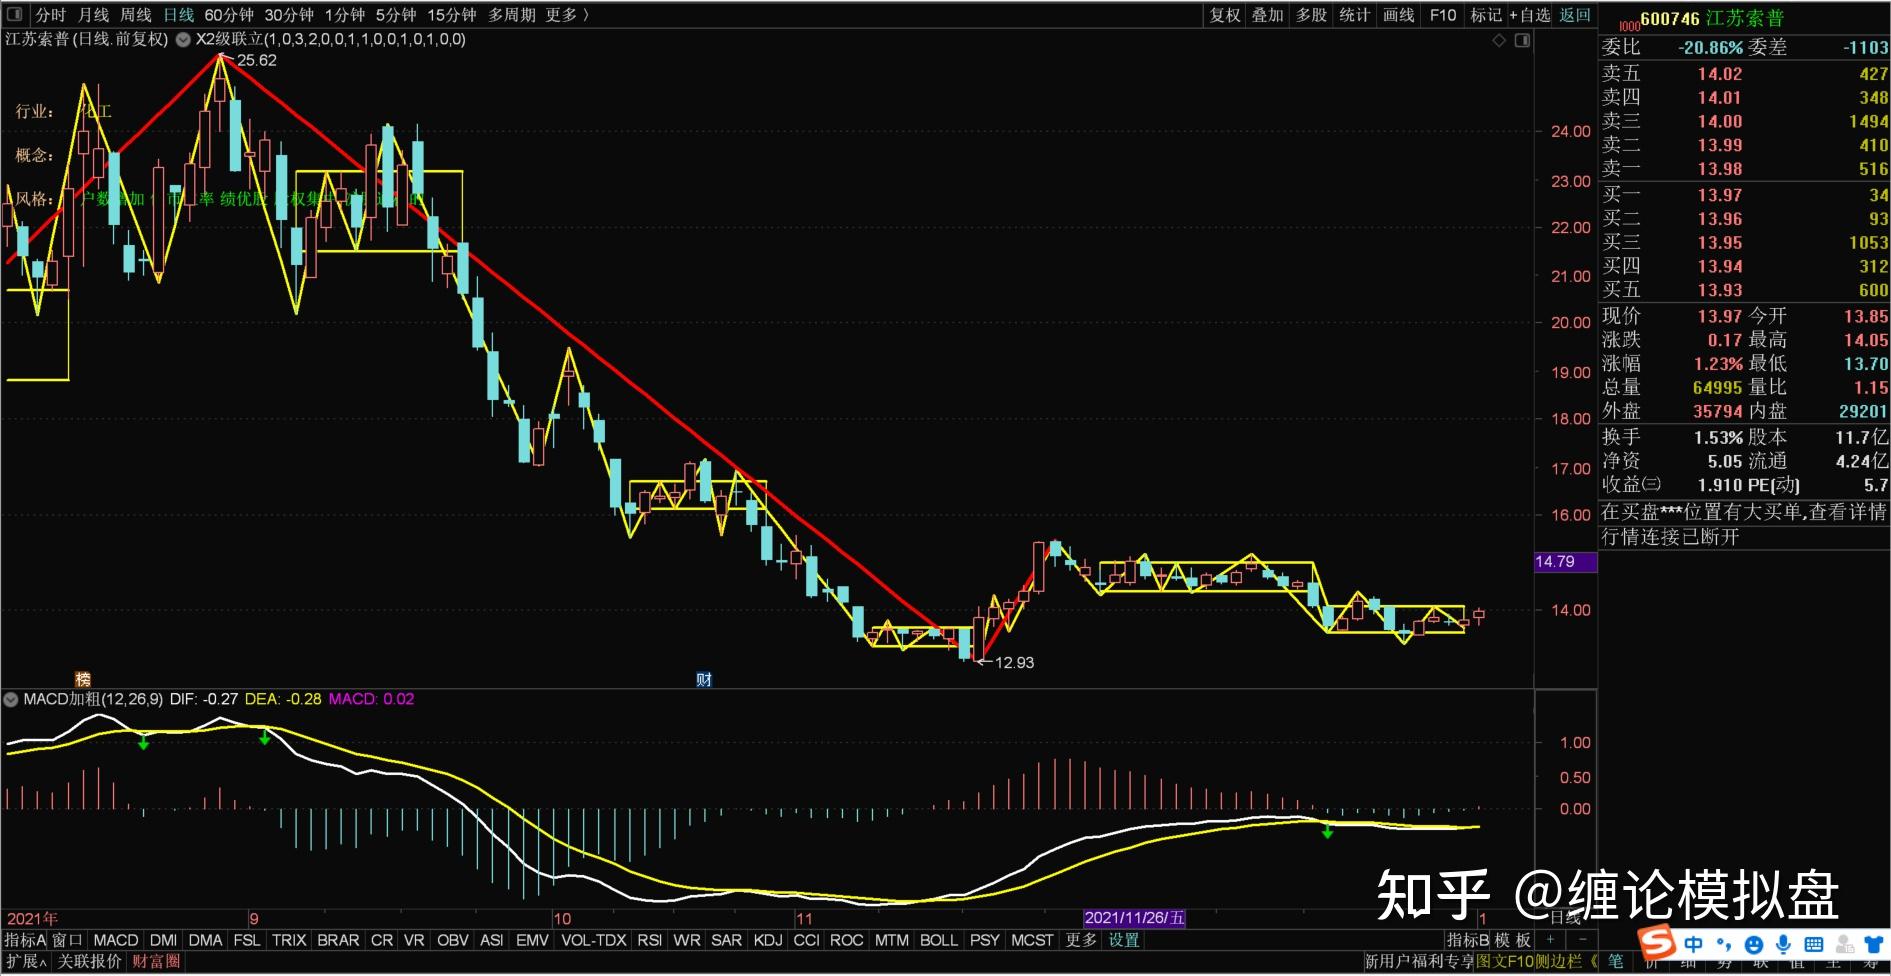Expand the X2级联立 indicator dropdown arrow
Screen dimensions: 1891x976
183,40
